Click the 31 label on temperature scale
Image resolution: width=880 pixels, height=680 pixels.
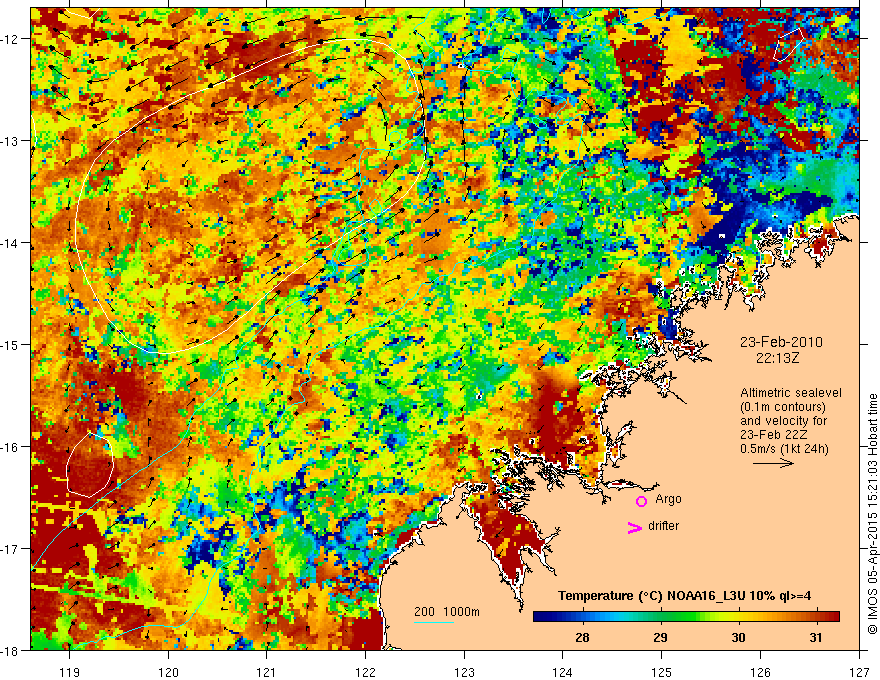point(816,637)
